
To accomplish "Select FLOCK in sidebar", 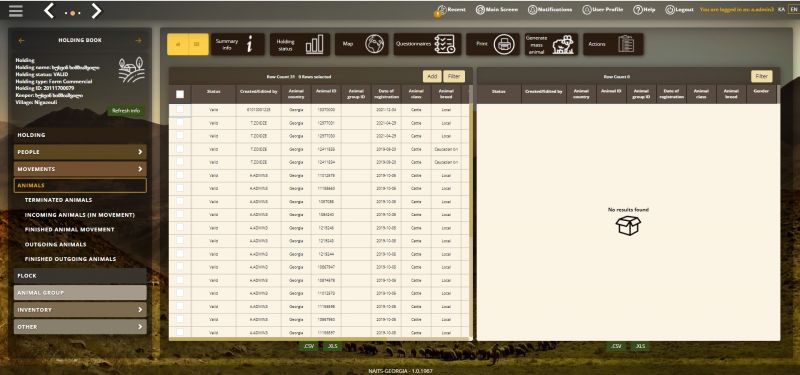I will coord(80,276).
